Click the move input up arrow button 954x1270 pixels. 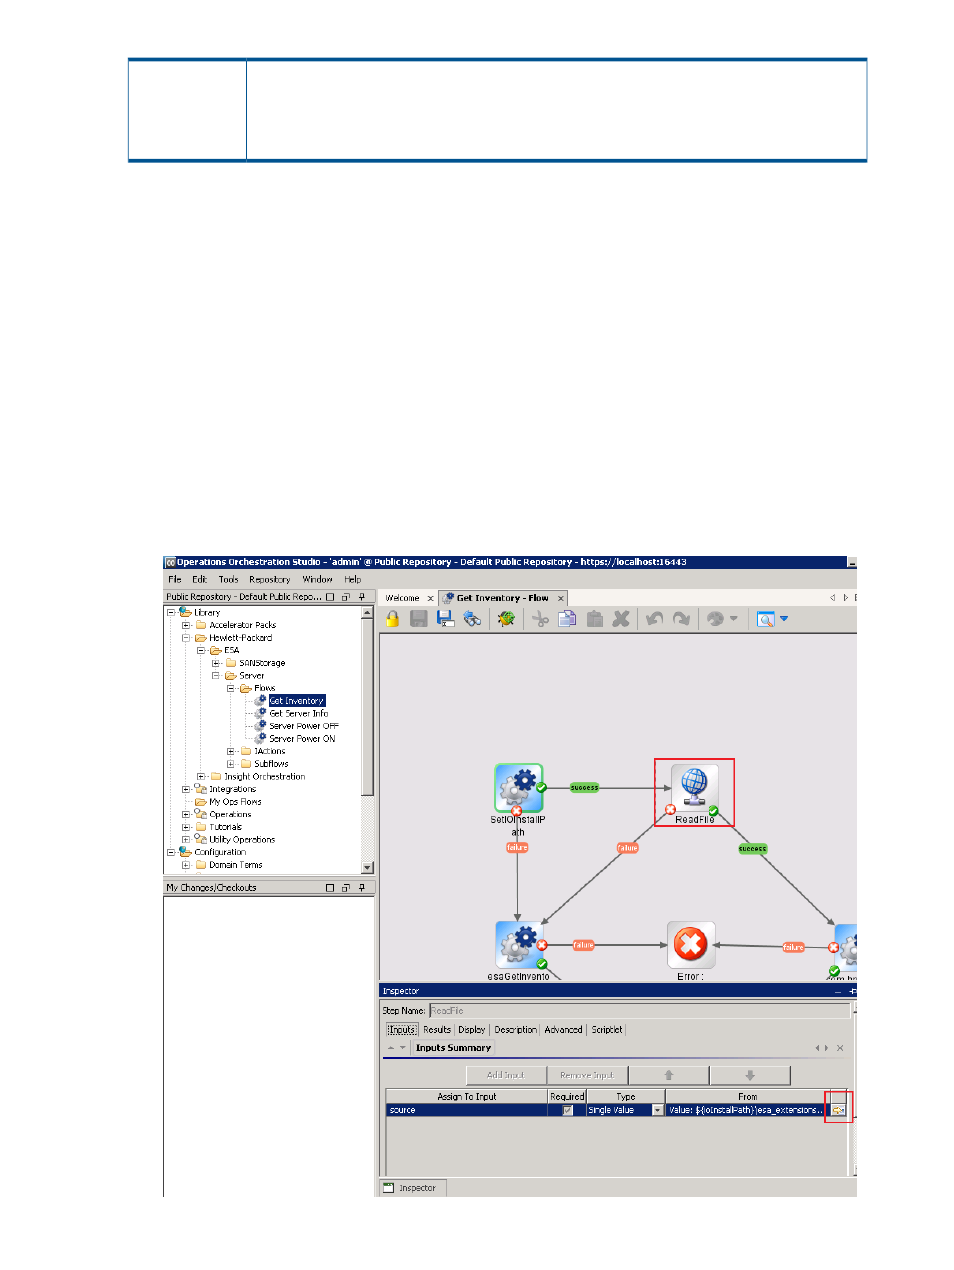pos(669,1075)
